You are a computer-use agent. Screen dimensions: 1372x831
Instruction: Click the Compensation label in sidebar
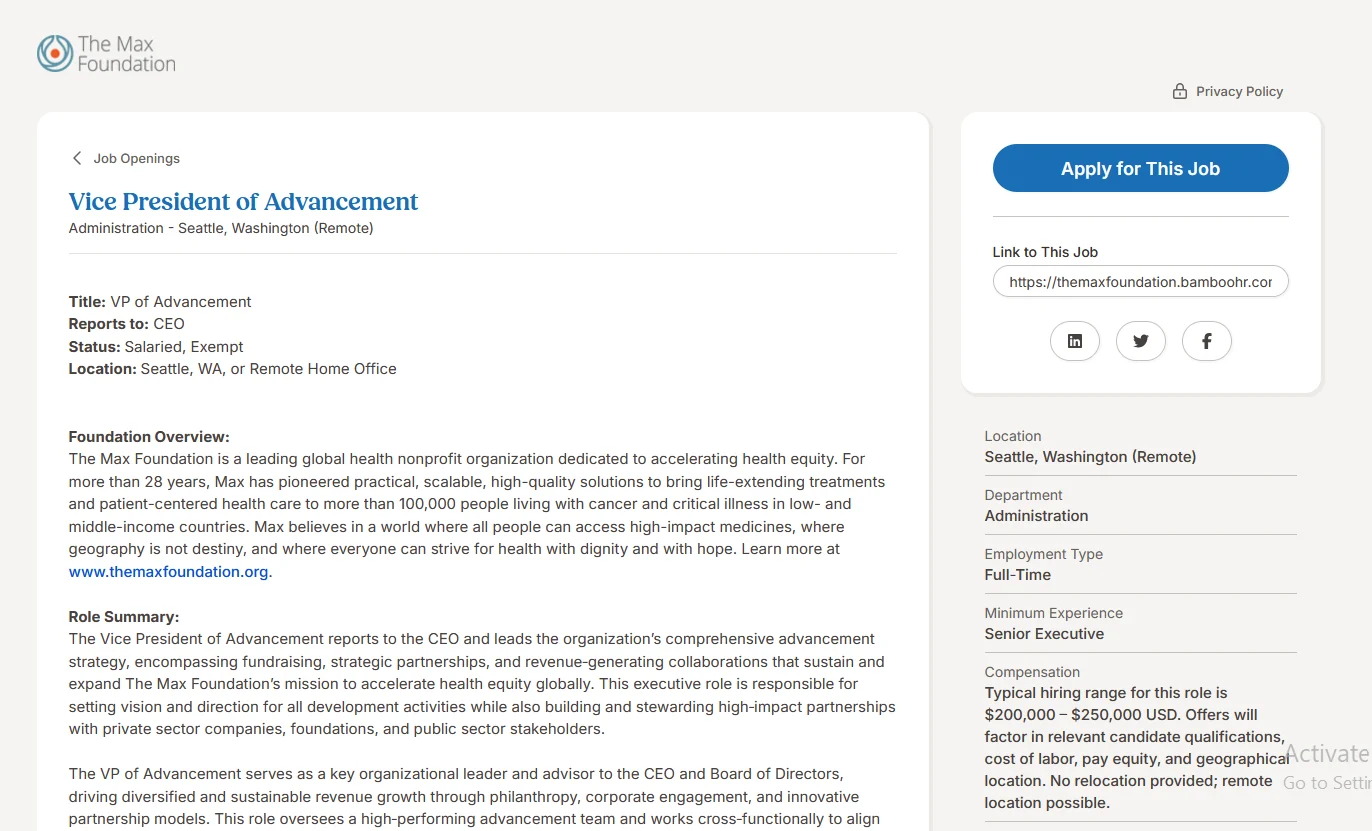[x=1032, y=672]
